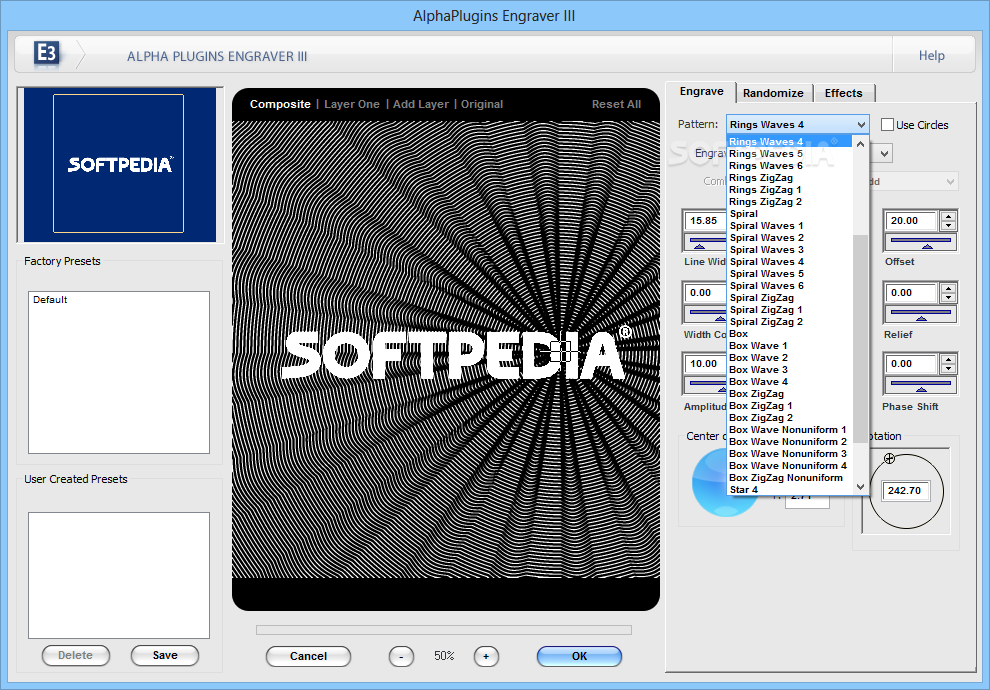Confirm with the OK button
990x690 pixels.
click(x=579, y=656)
